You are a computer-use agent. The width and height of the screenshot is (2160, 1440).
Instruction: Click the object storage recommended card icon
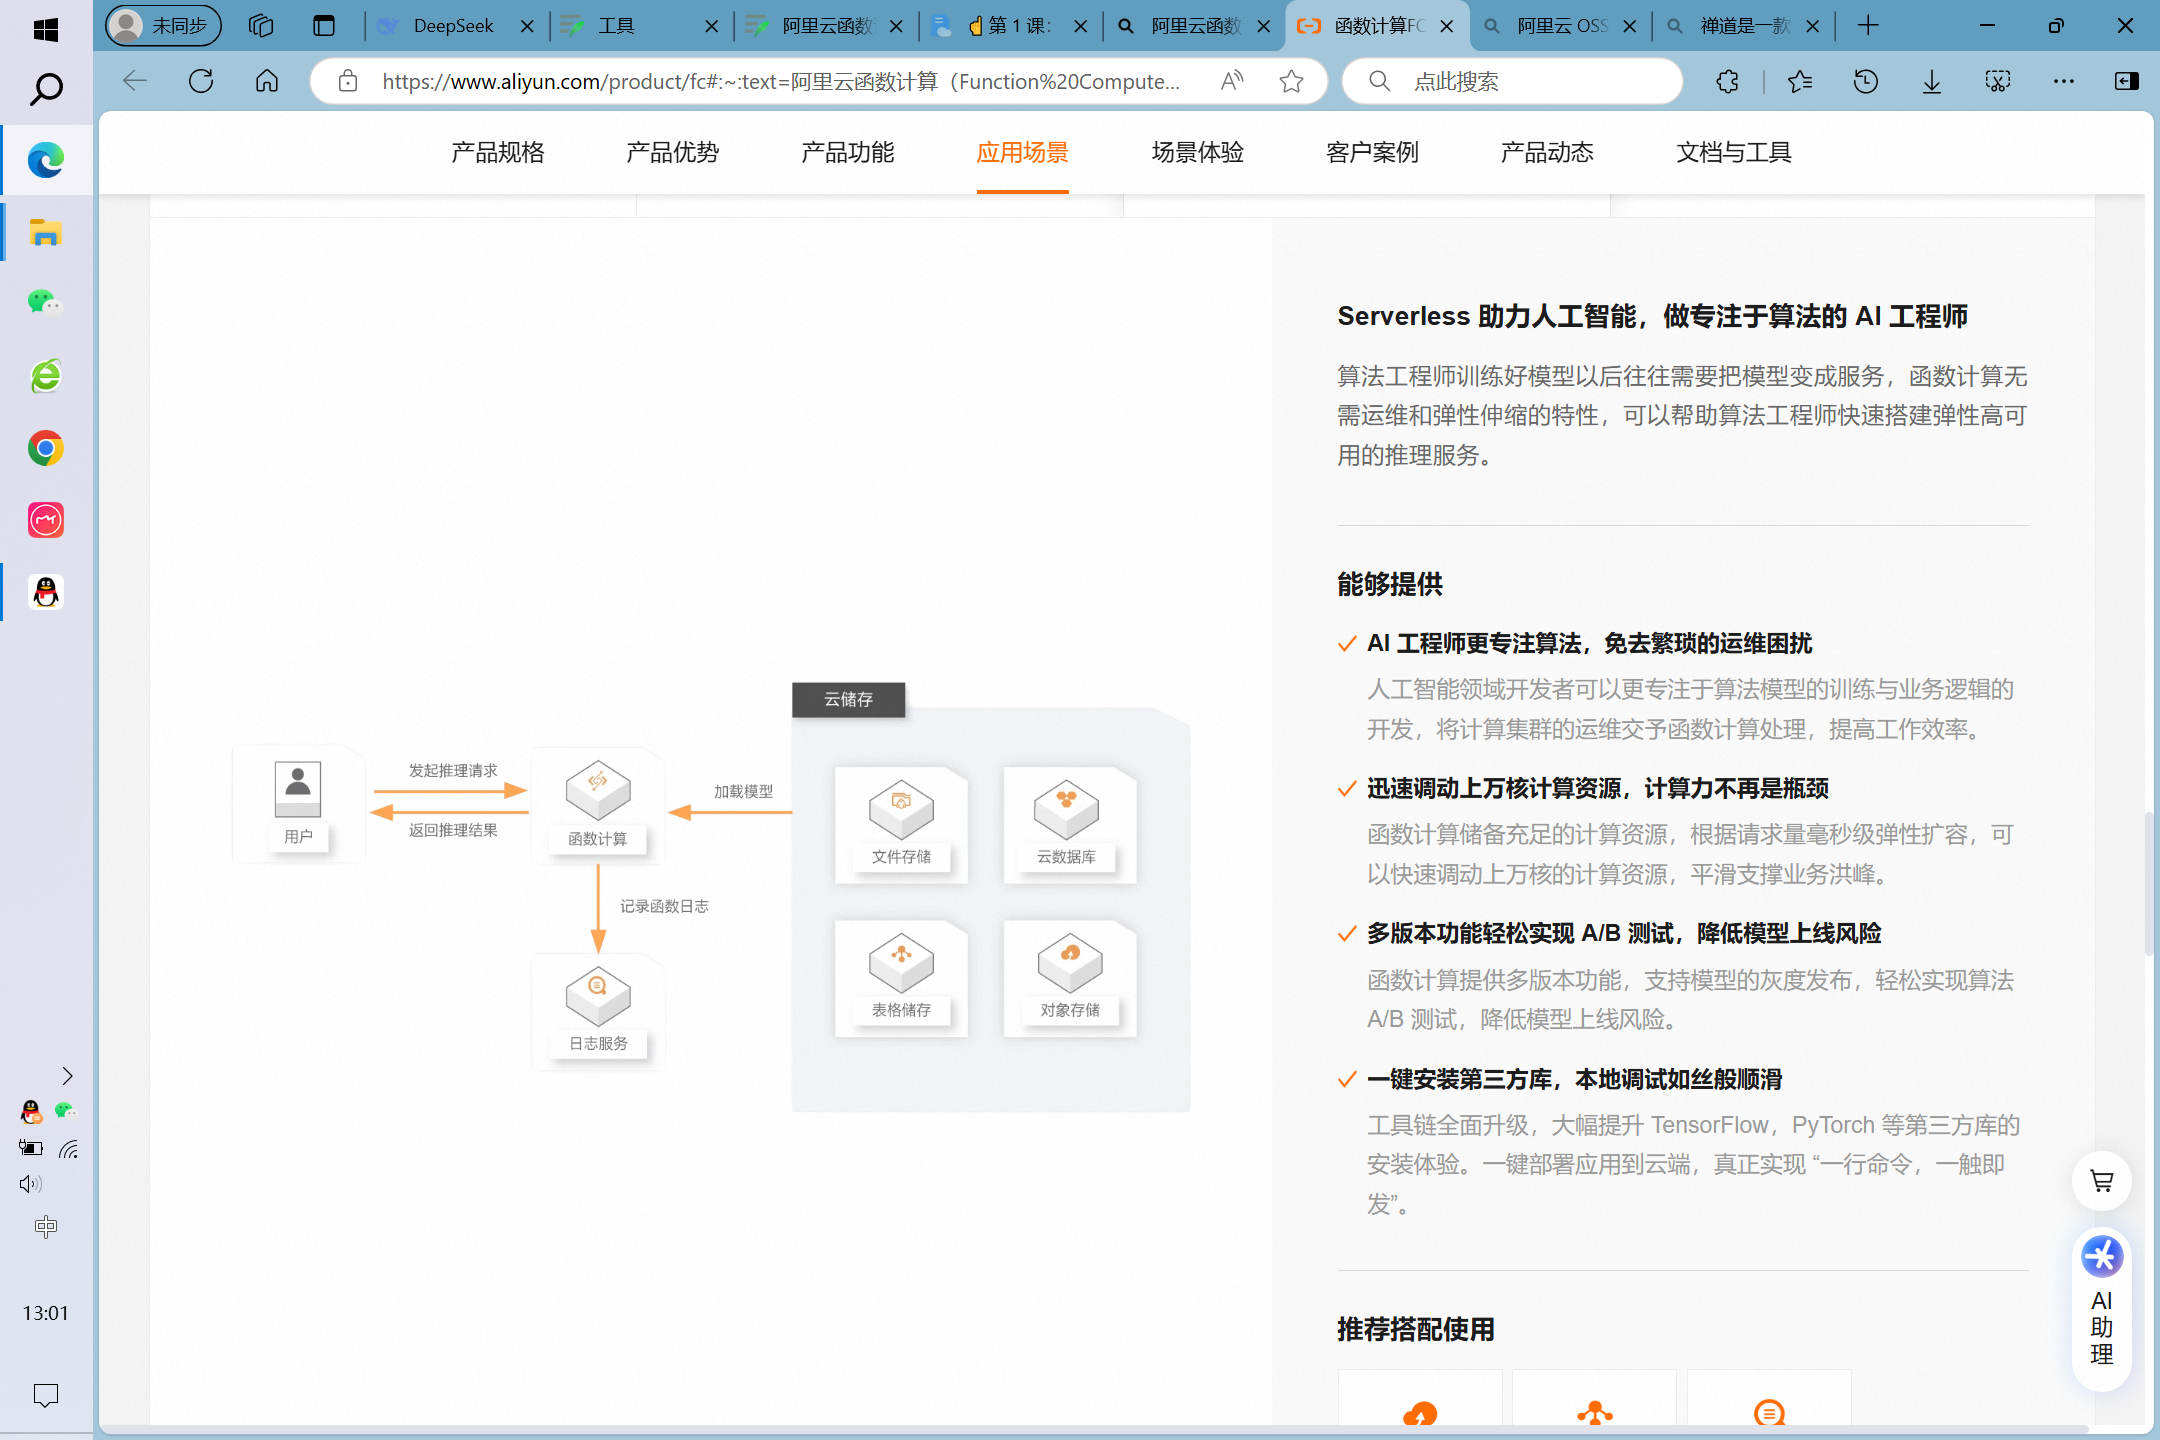pyautogui.click(x=1420, y=1413)
